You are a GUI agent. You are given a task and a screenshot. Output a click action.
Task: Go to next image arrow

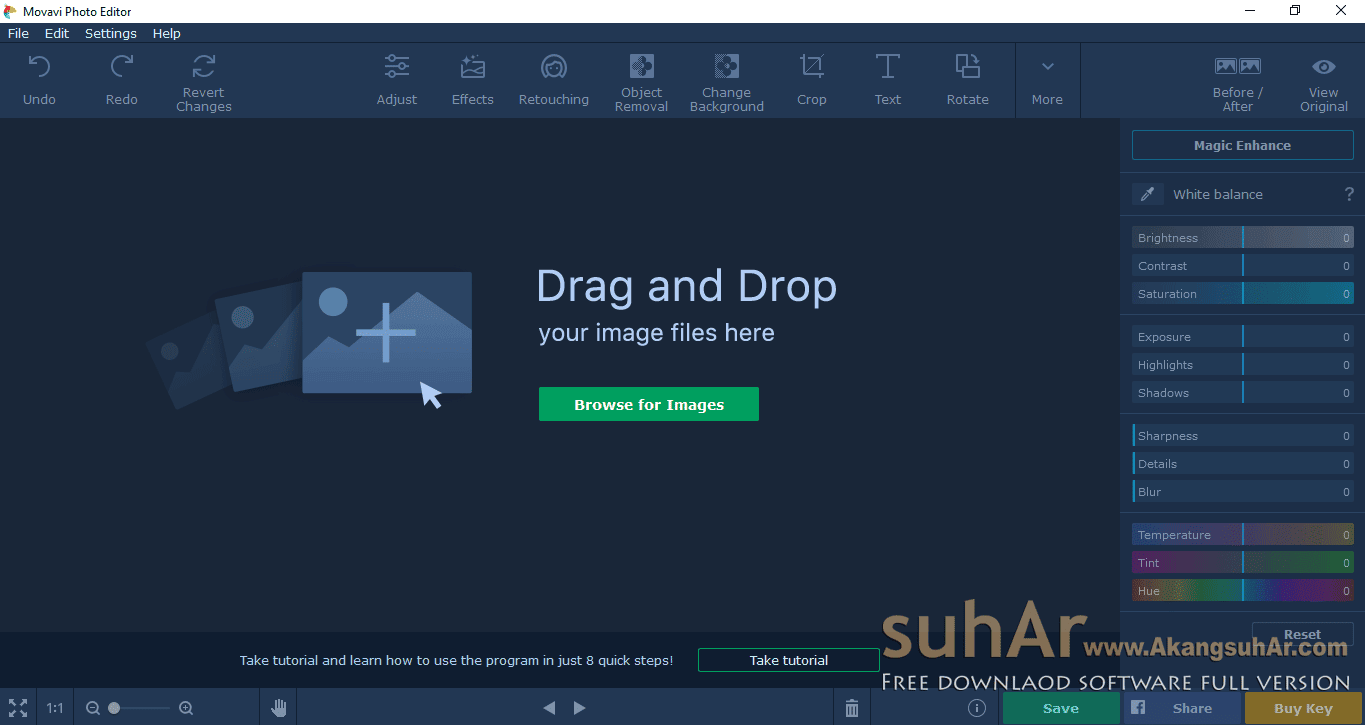coord(580,708)
